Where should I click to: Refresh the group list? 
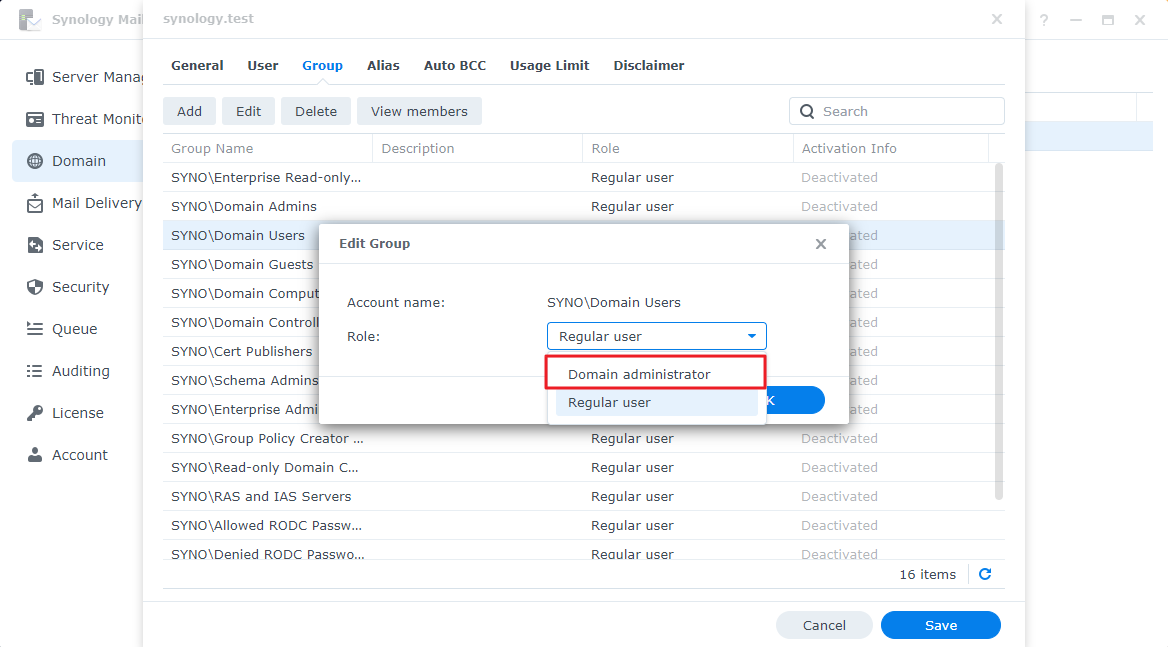click(x=985, y=574)
